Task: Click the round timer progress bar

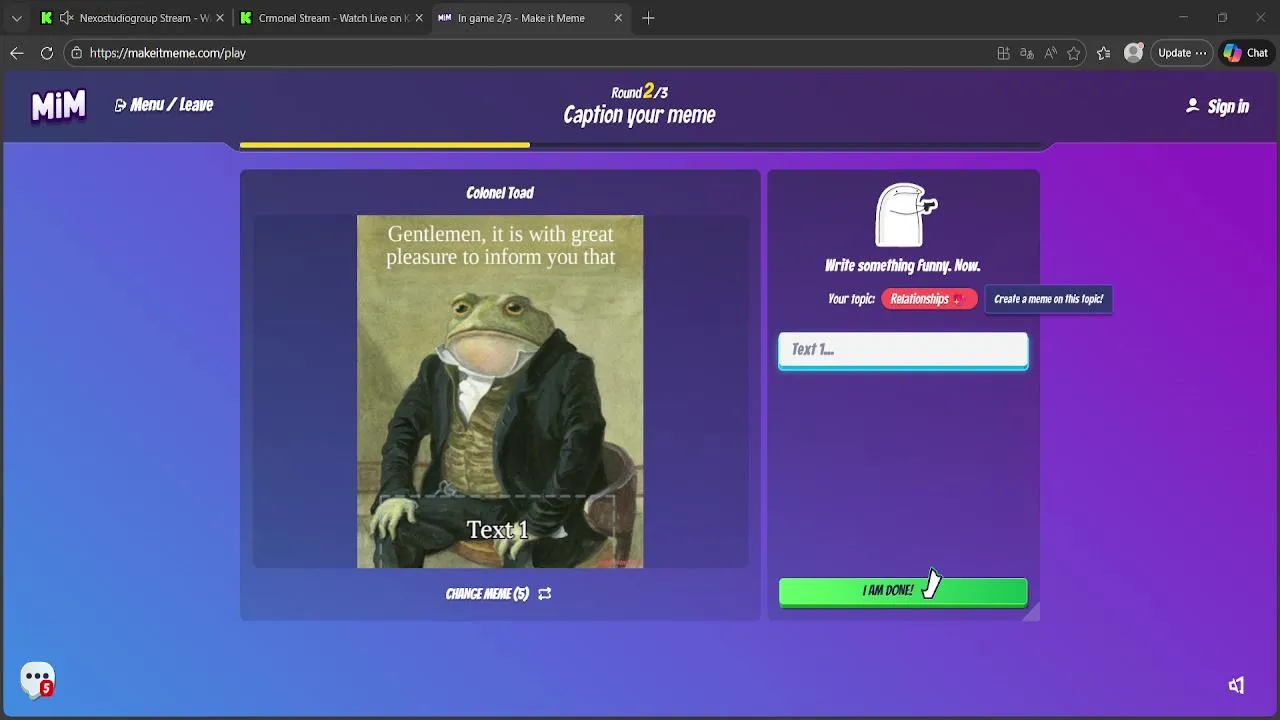Action: [x=640, y=145]
